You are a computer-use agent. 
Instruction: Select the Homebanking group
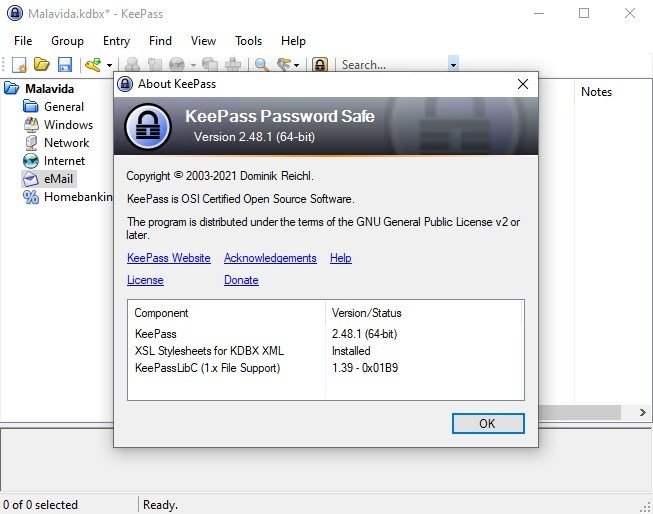coord(78,197)
